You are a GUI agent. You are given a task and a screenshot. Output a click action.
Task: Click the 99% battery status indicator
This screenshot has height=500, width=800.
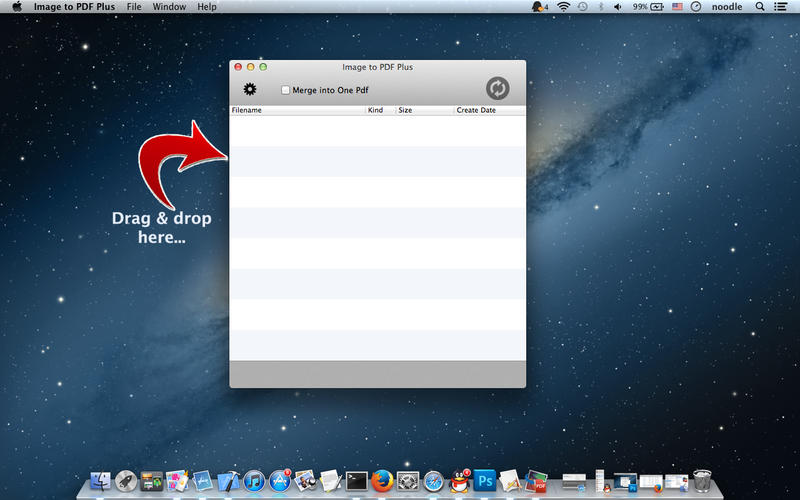[x=648, y=7]
